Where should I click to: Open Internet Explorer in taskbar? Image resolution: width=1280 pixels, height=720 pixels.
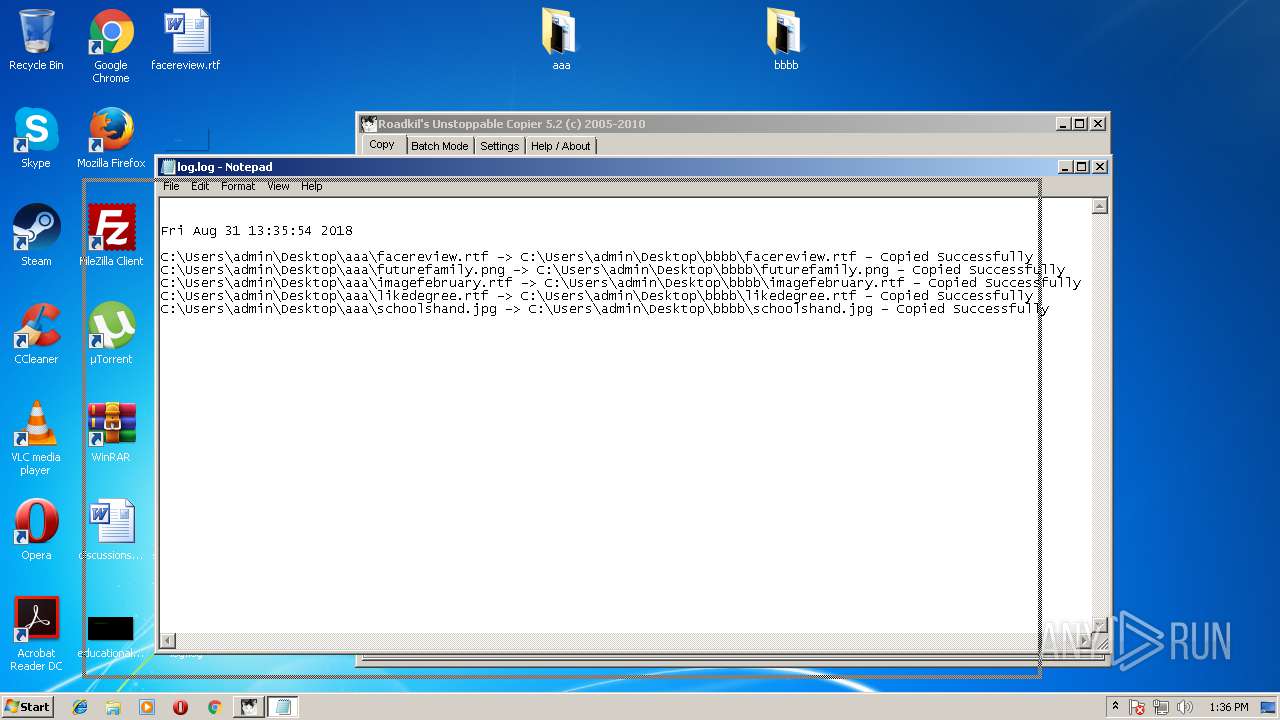[x=80, y=707]
